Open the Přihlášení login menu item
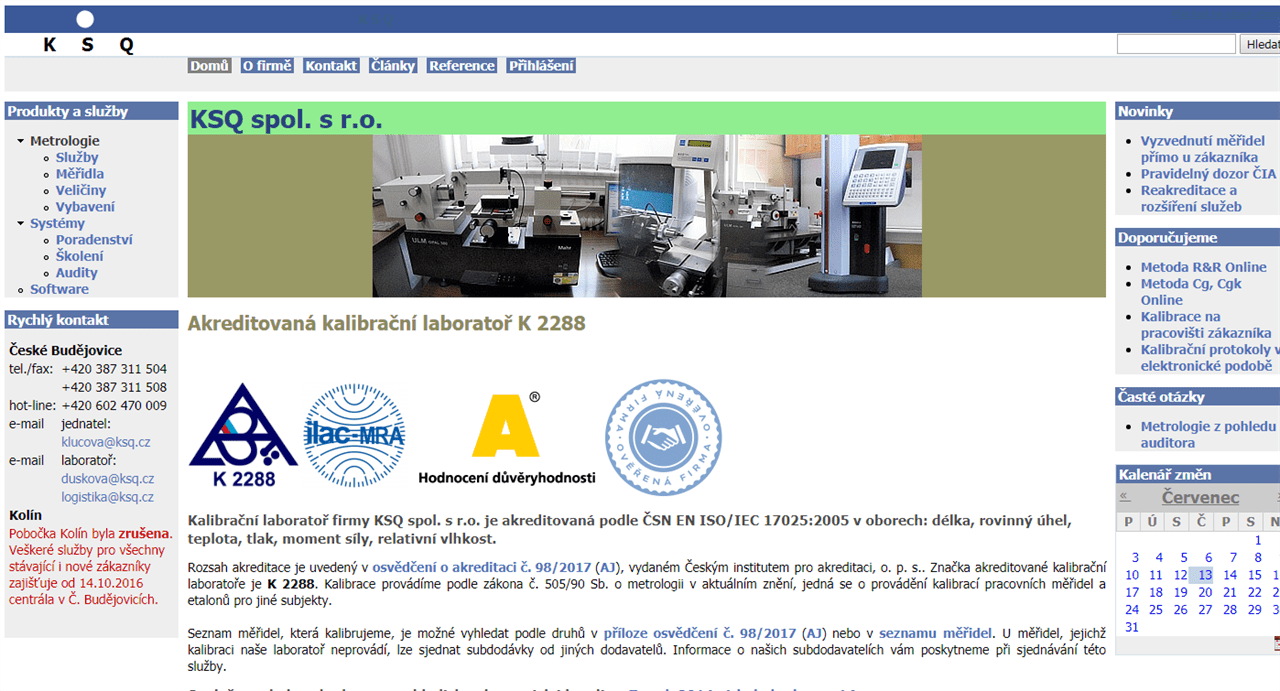Image resolution: width=1280 pixels, height=691 pixels. [541, 66]
